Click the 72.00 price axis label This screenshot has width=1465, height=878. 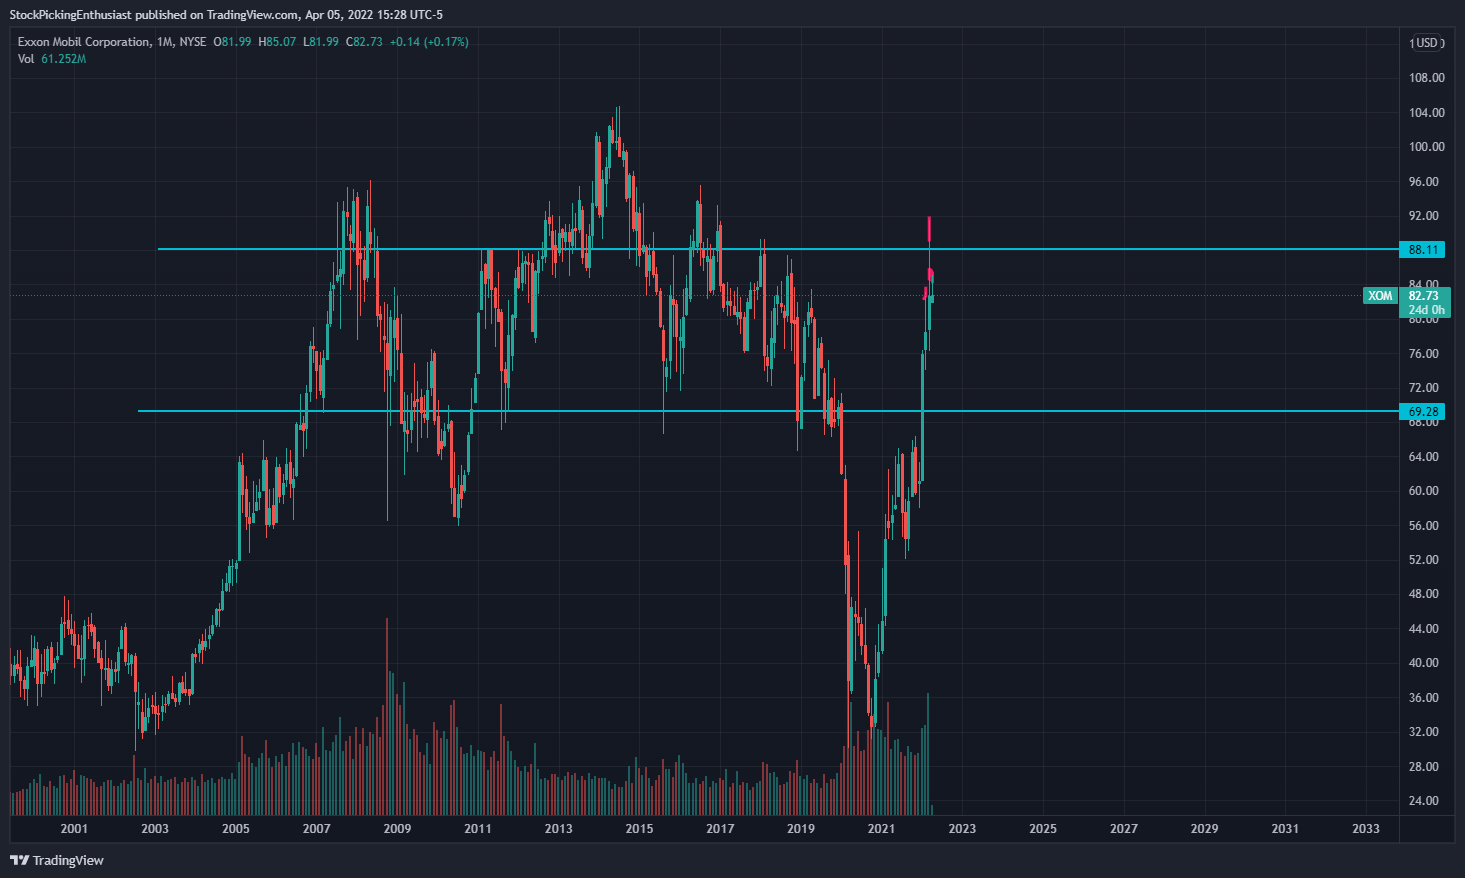click(x=1424, y=388)
